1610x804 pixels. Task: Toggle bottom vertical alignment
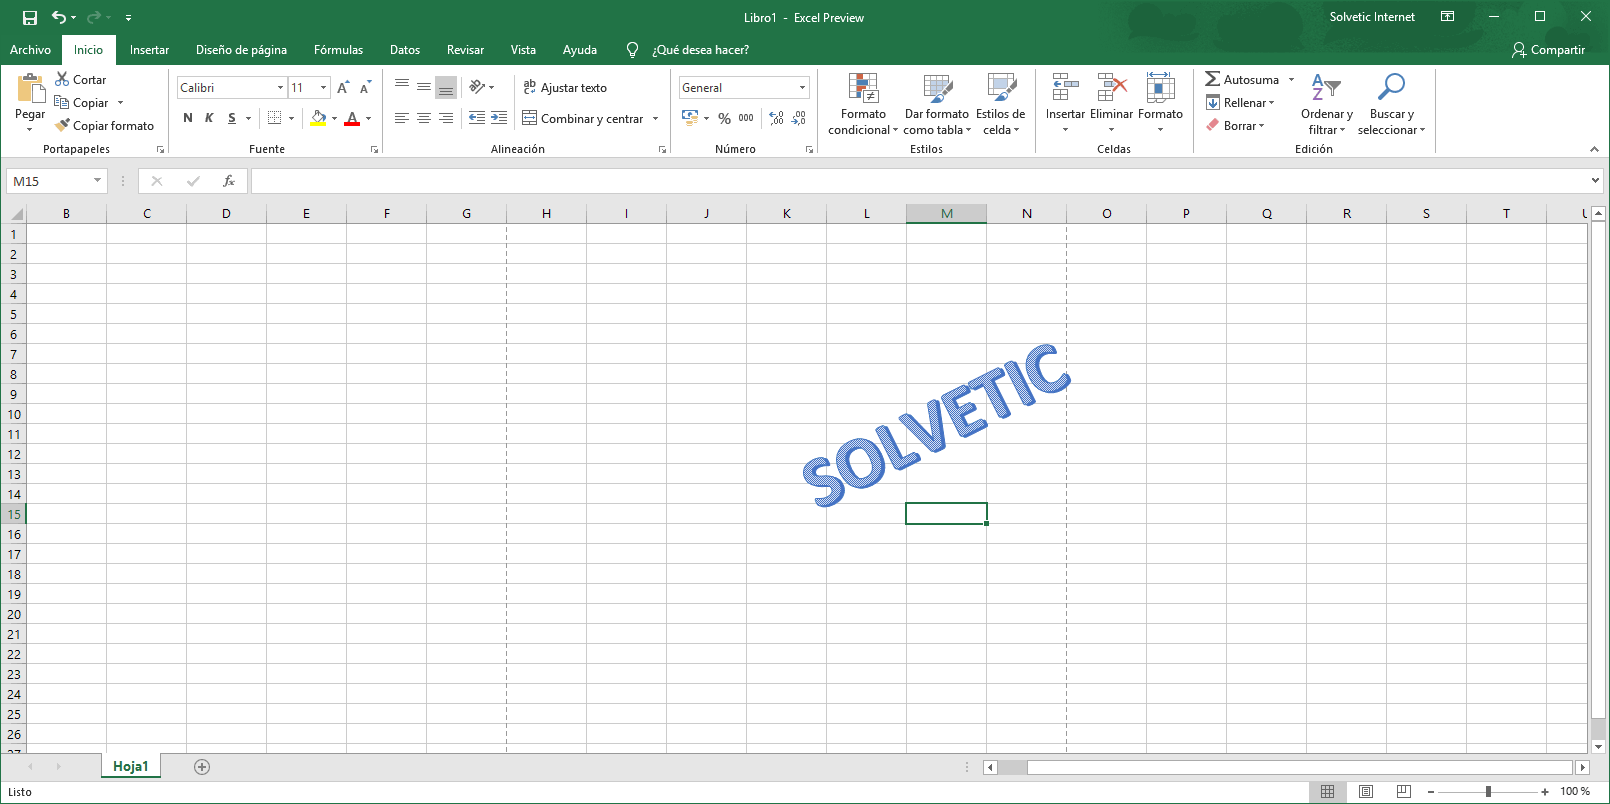pos(446,87)
